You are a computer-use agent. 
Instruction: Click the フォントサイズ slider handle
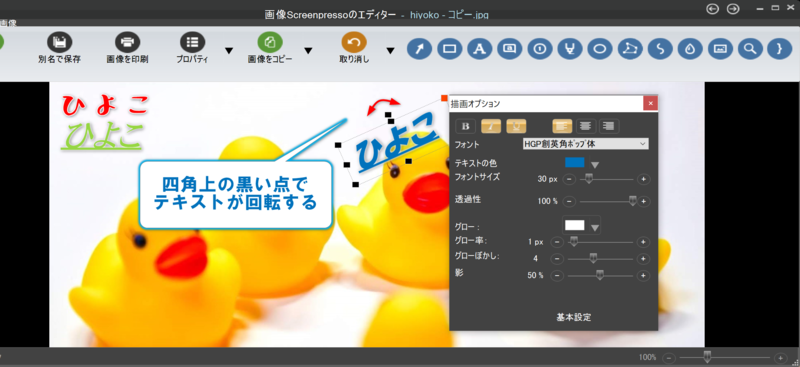589,178
